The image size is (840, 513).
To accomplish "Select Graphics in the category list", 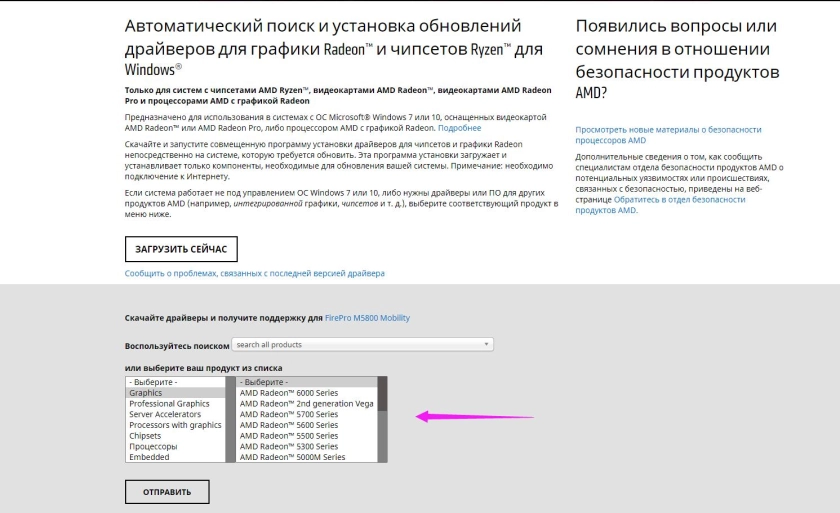I will click(x=176, y=393).
